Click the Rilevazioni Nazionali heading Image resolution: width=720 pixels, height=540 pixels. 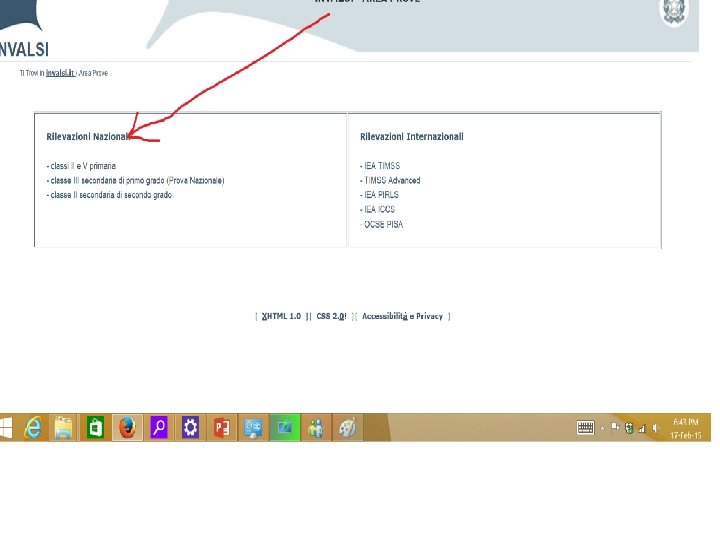coord(88,137)
